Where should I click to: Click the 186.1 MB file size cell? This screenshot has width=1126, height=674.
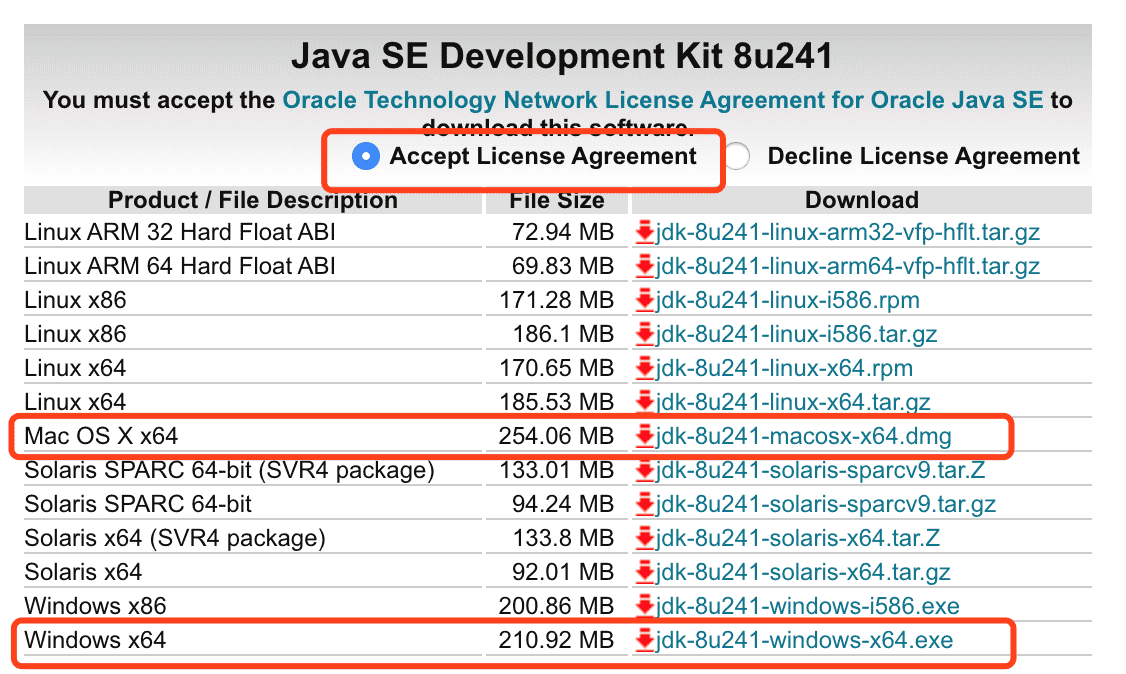coord(557,334)
